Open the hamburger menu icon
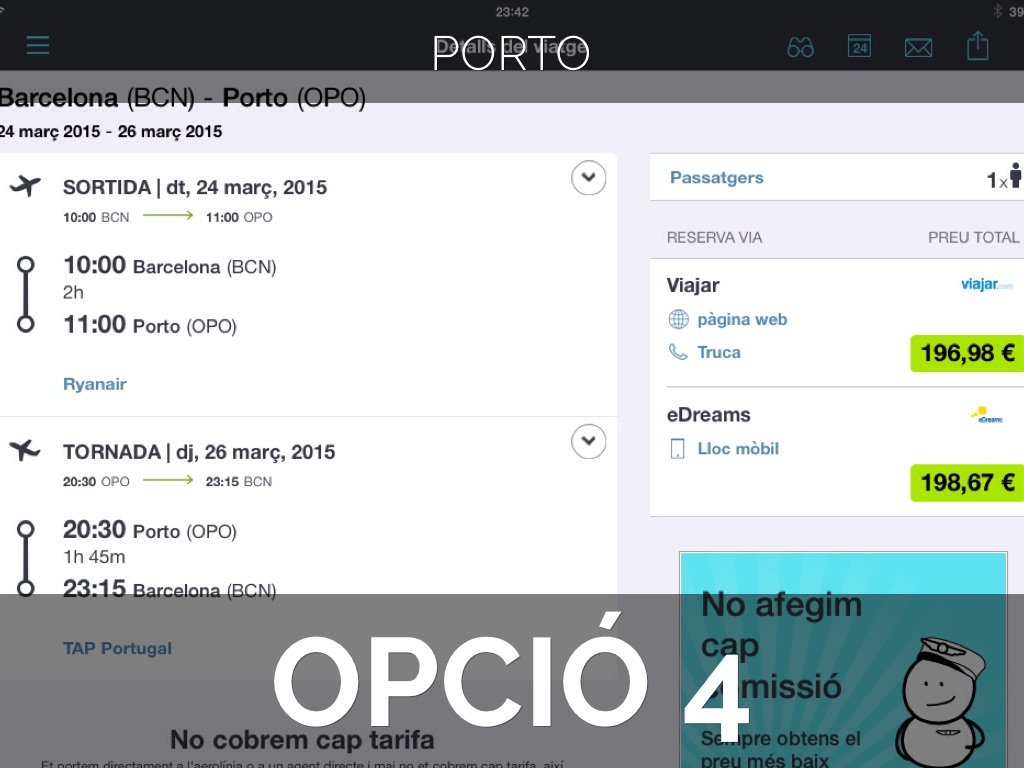 (x=38, y=45)
